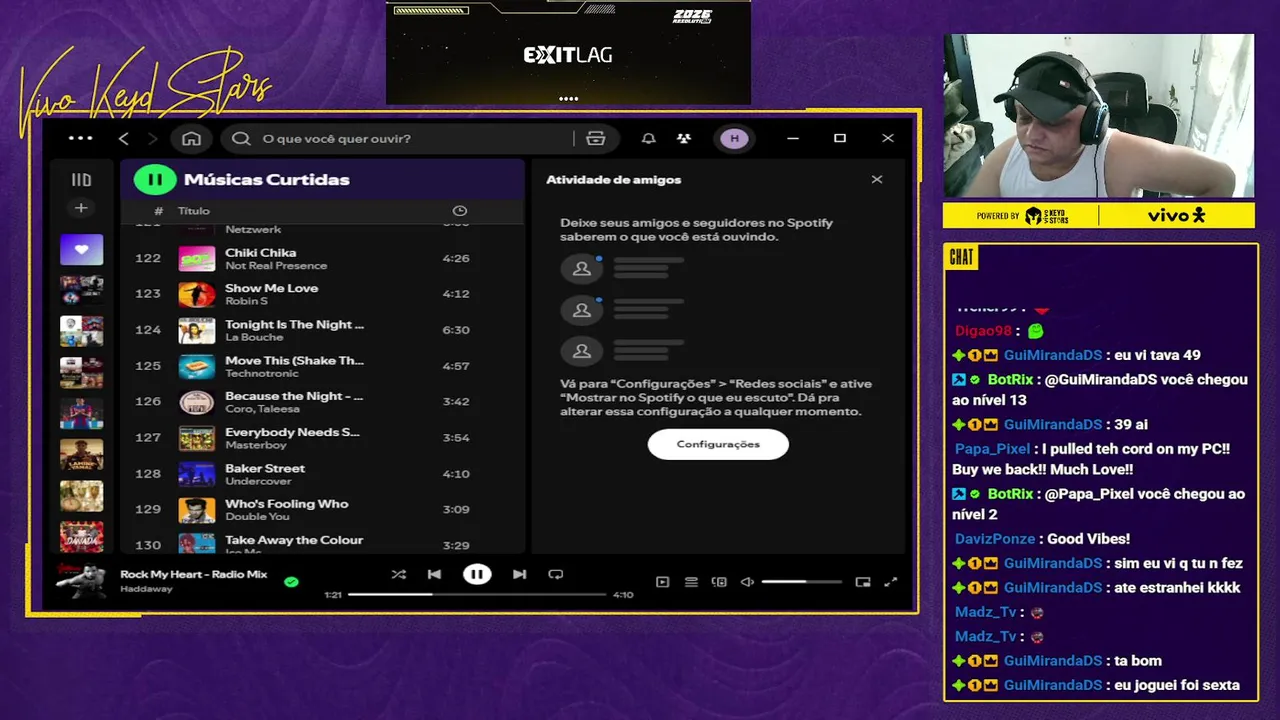Screen dimensions: 1280x720
Task: Toggle repeat mode
Action: click(556, 575)
